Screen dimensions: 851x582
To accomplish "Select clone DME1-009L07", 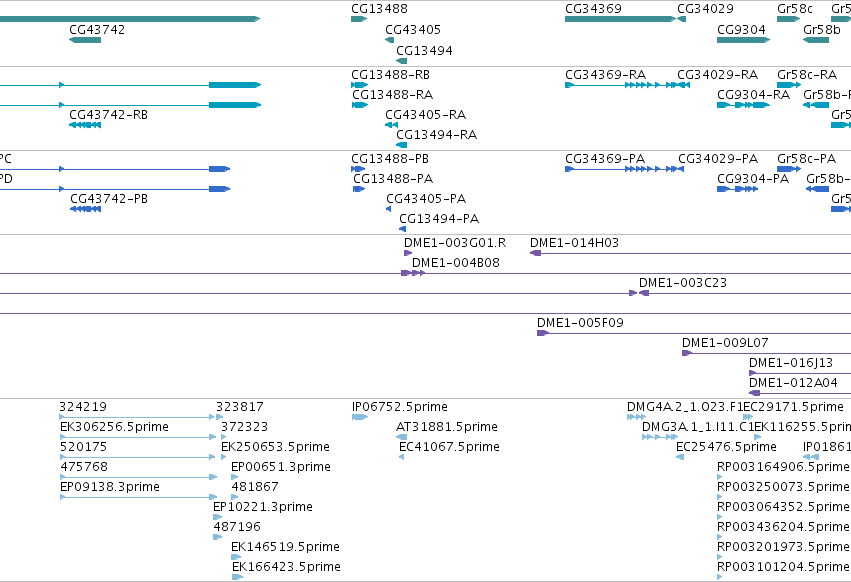I will click(766, 353).
